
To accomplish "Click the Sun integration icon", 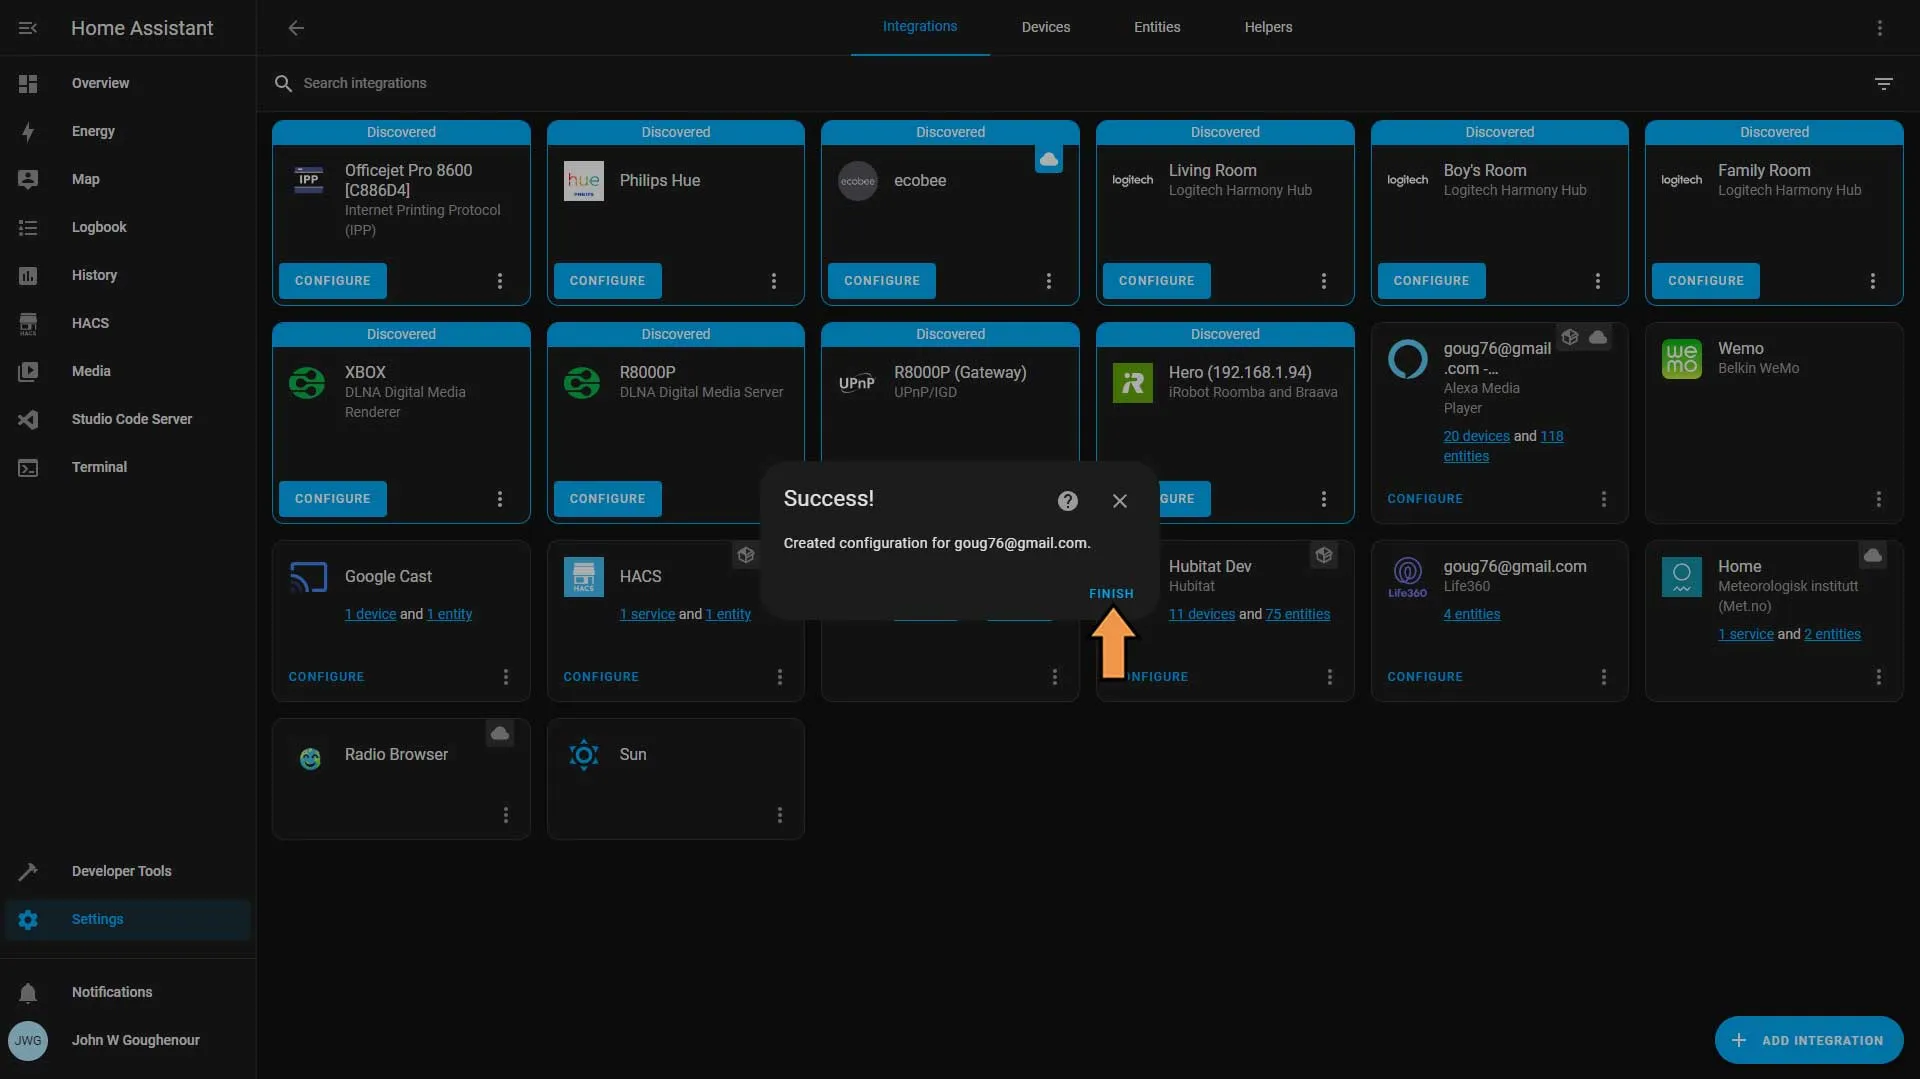I will pyautogui.click(x=584, y=755).
